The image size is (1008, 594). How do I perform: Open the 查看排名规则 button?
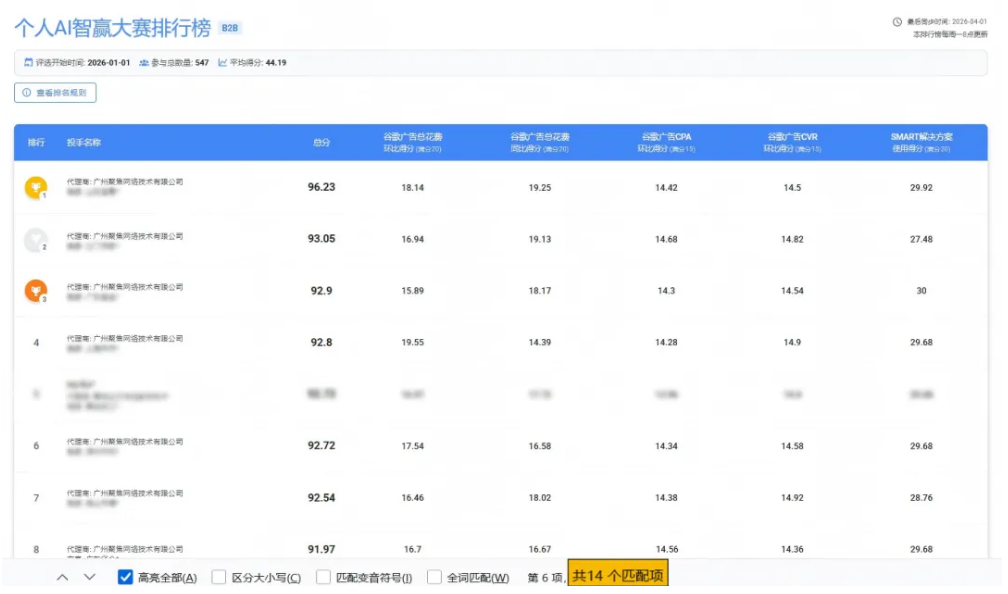point(55,93)
